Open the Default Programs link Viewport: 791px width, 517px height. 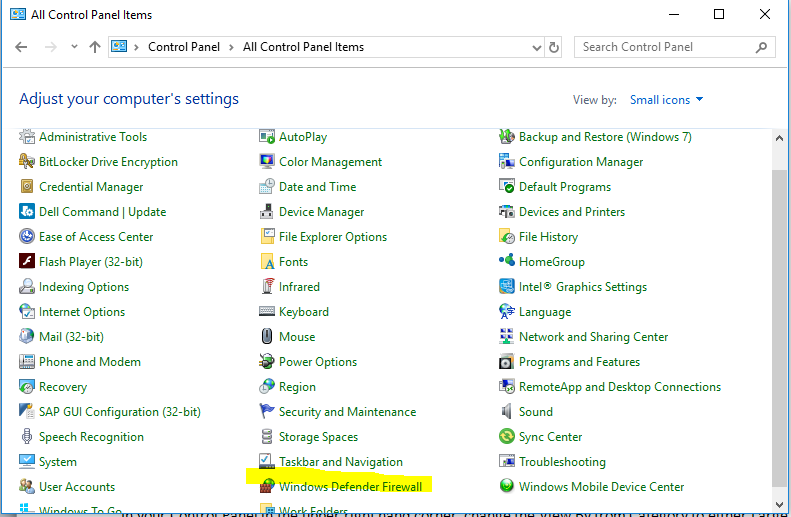point(564,187)
